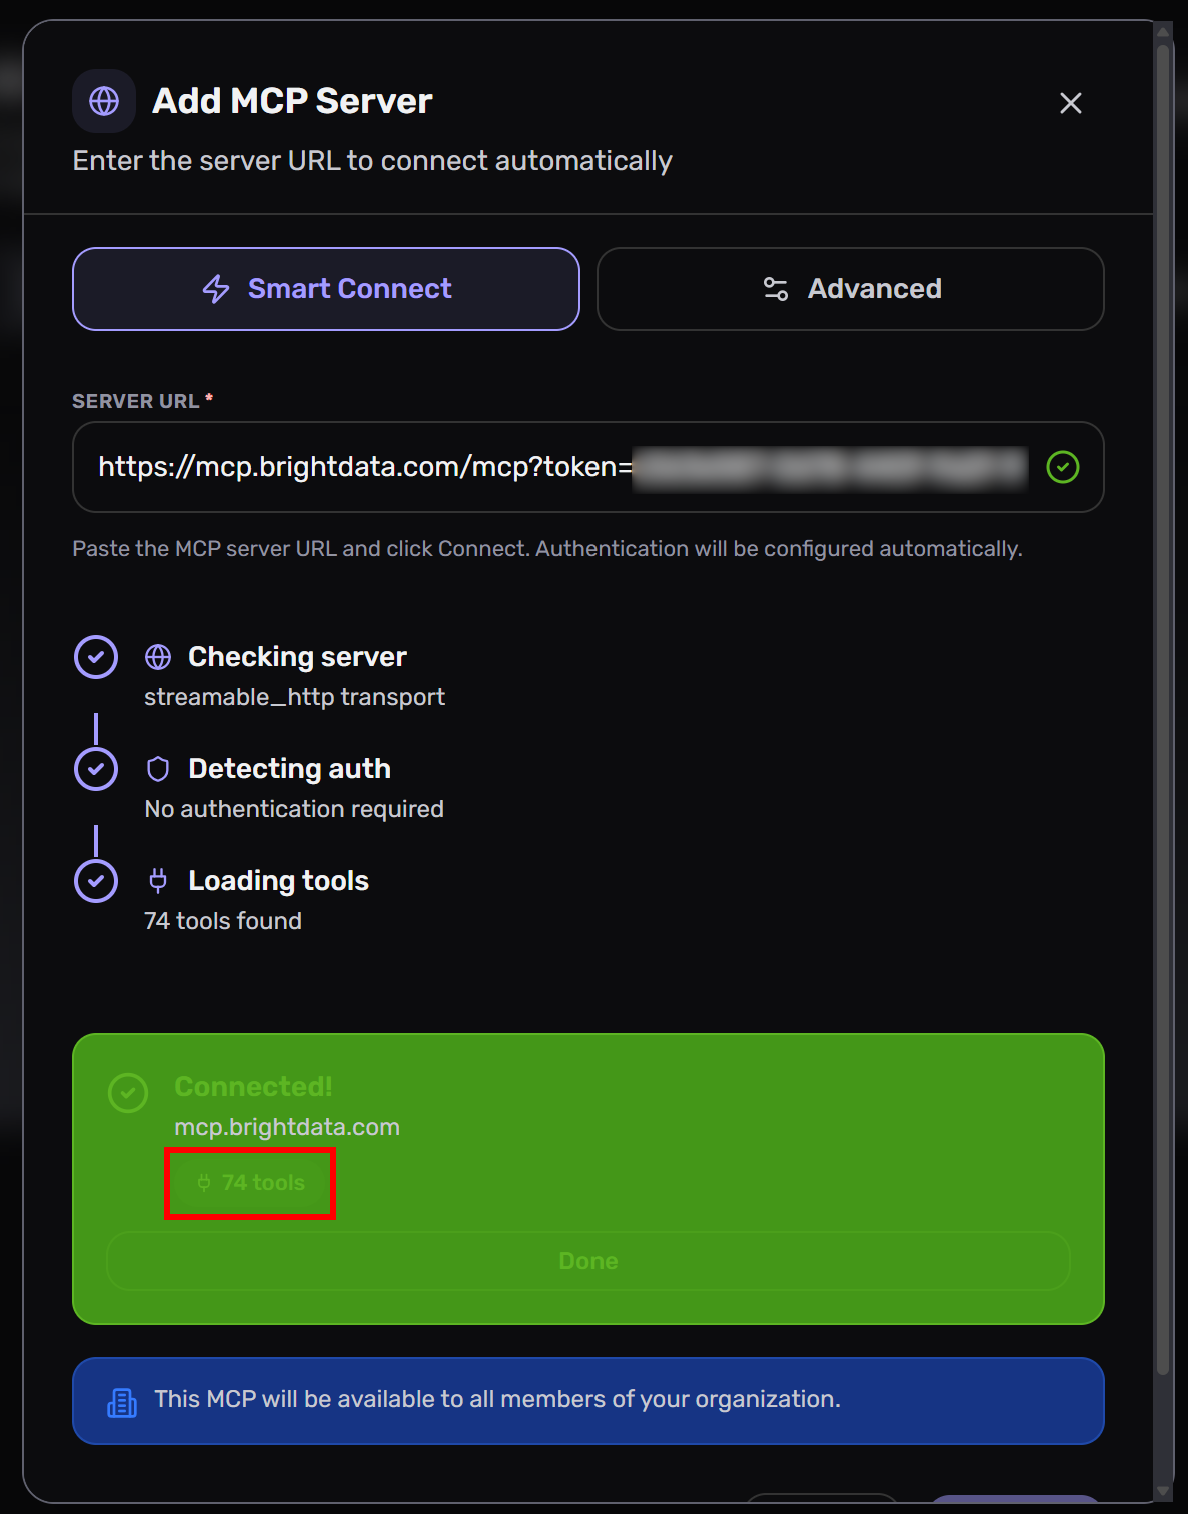Click the Detecting auth step checkmark circle

96,769
